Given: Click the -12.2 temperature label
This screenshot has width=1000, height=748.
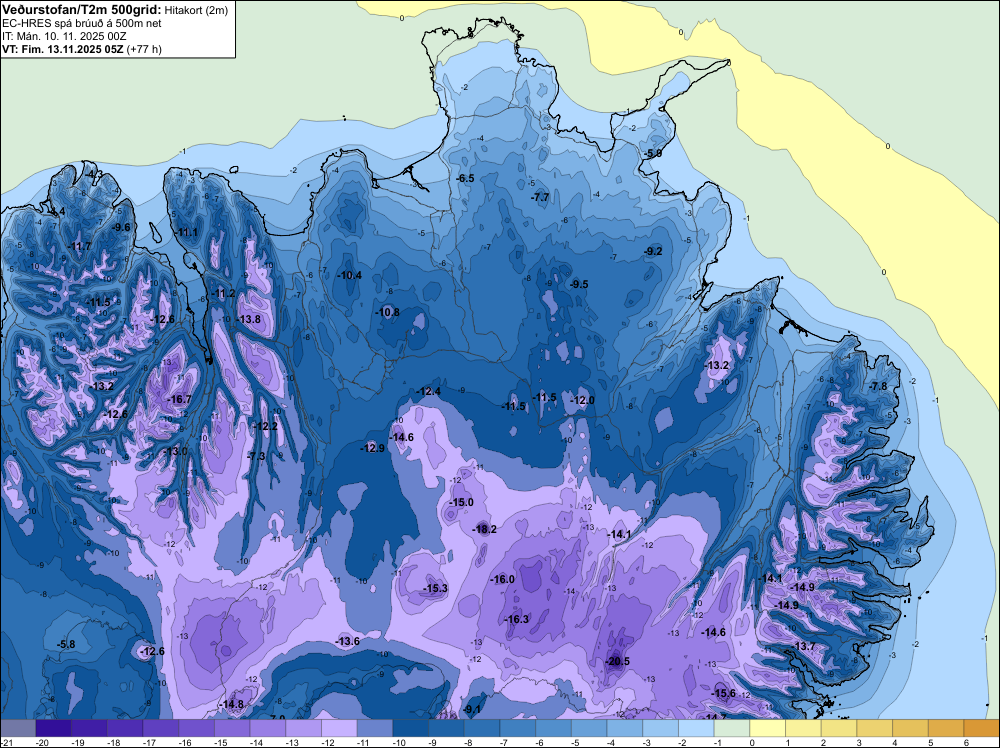Looking at the screenshot, I should point(266,426).
